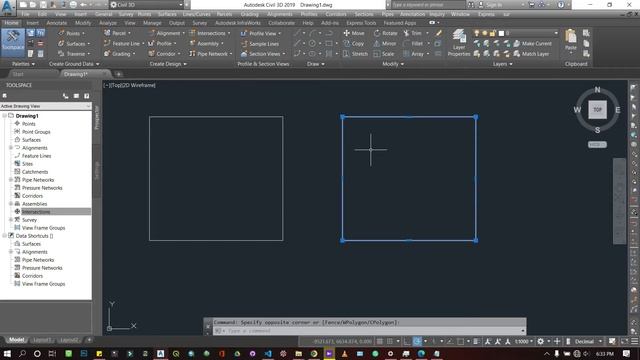
Task: Click the customization menu icon in status bar
Action: pyautogui.click(x=634, y=341)
